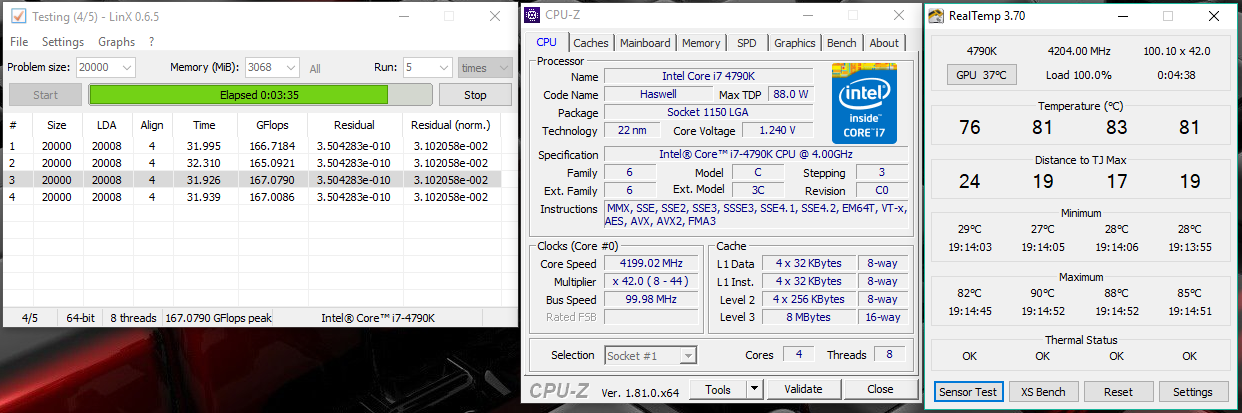Click the 167.0790 GFlops peak status entry
This screenshot has width=1242, height=413.
coord(219,318)
